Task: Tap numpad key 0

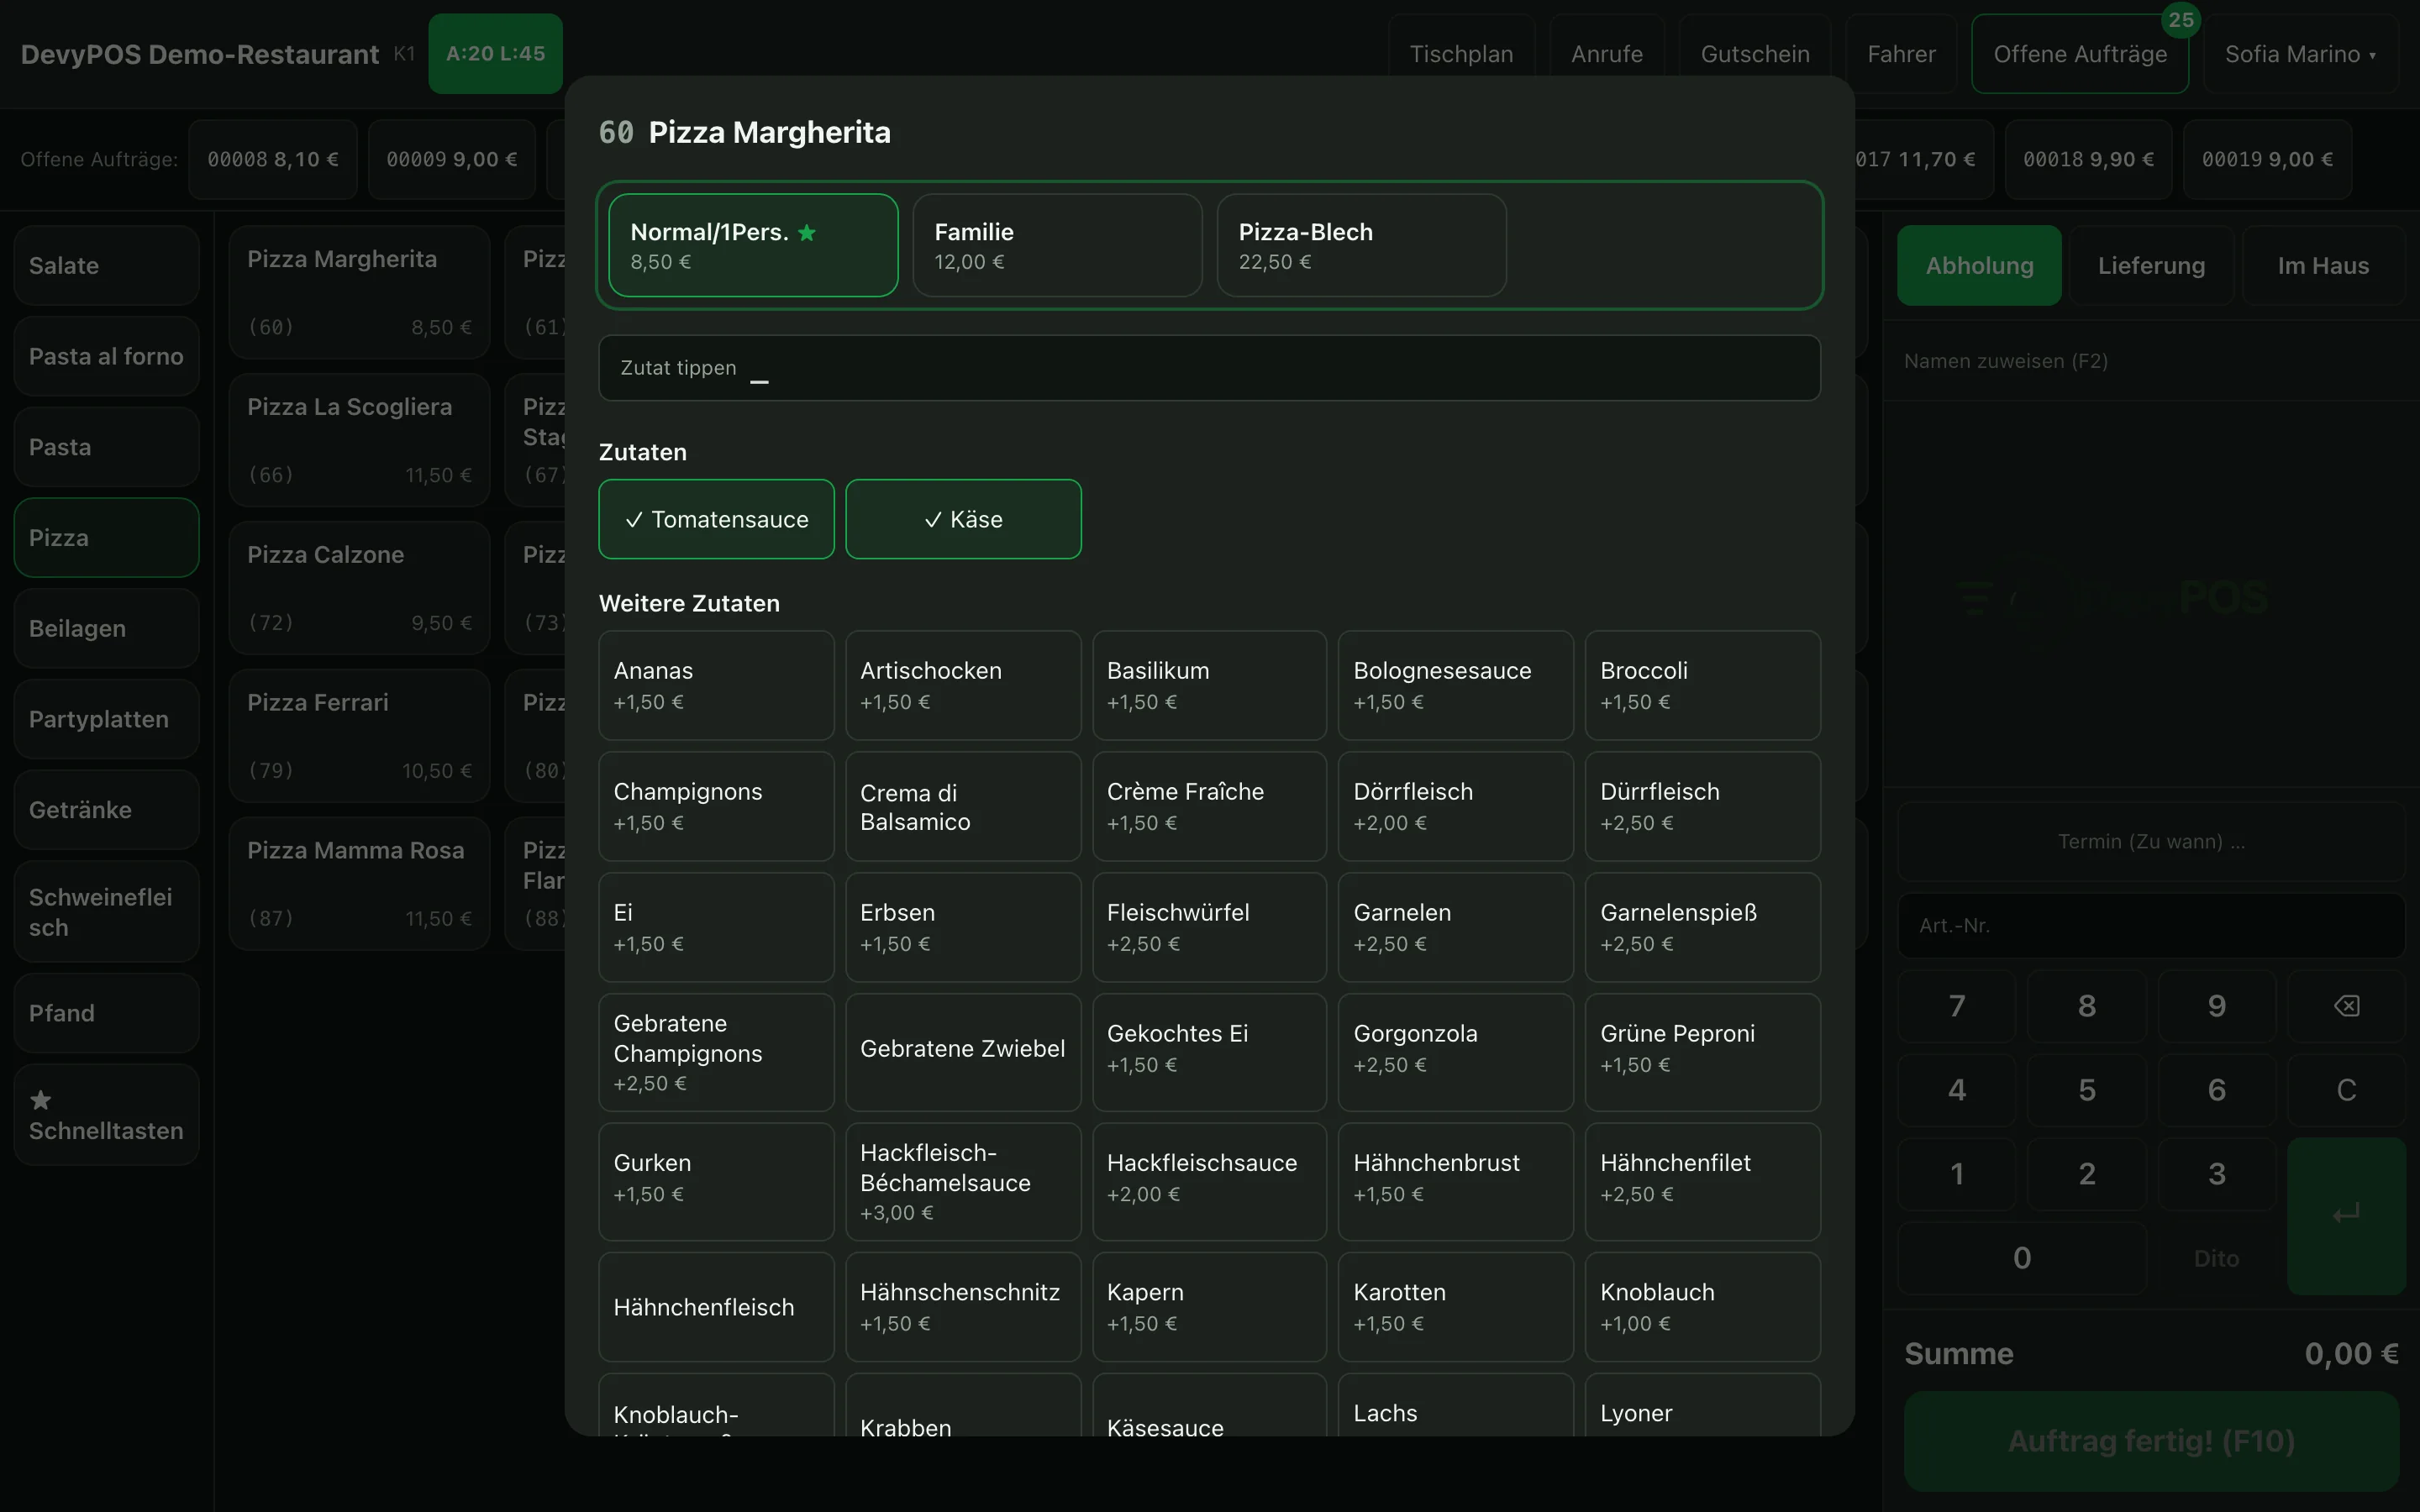Action: 2021,1258
